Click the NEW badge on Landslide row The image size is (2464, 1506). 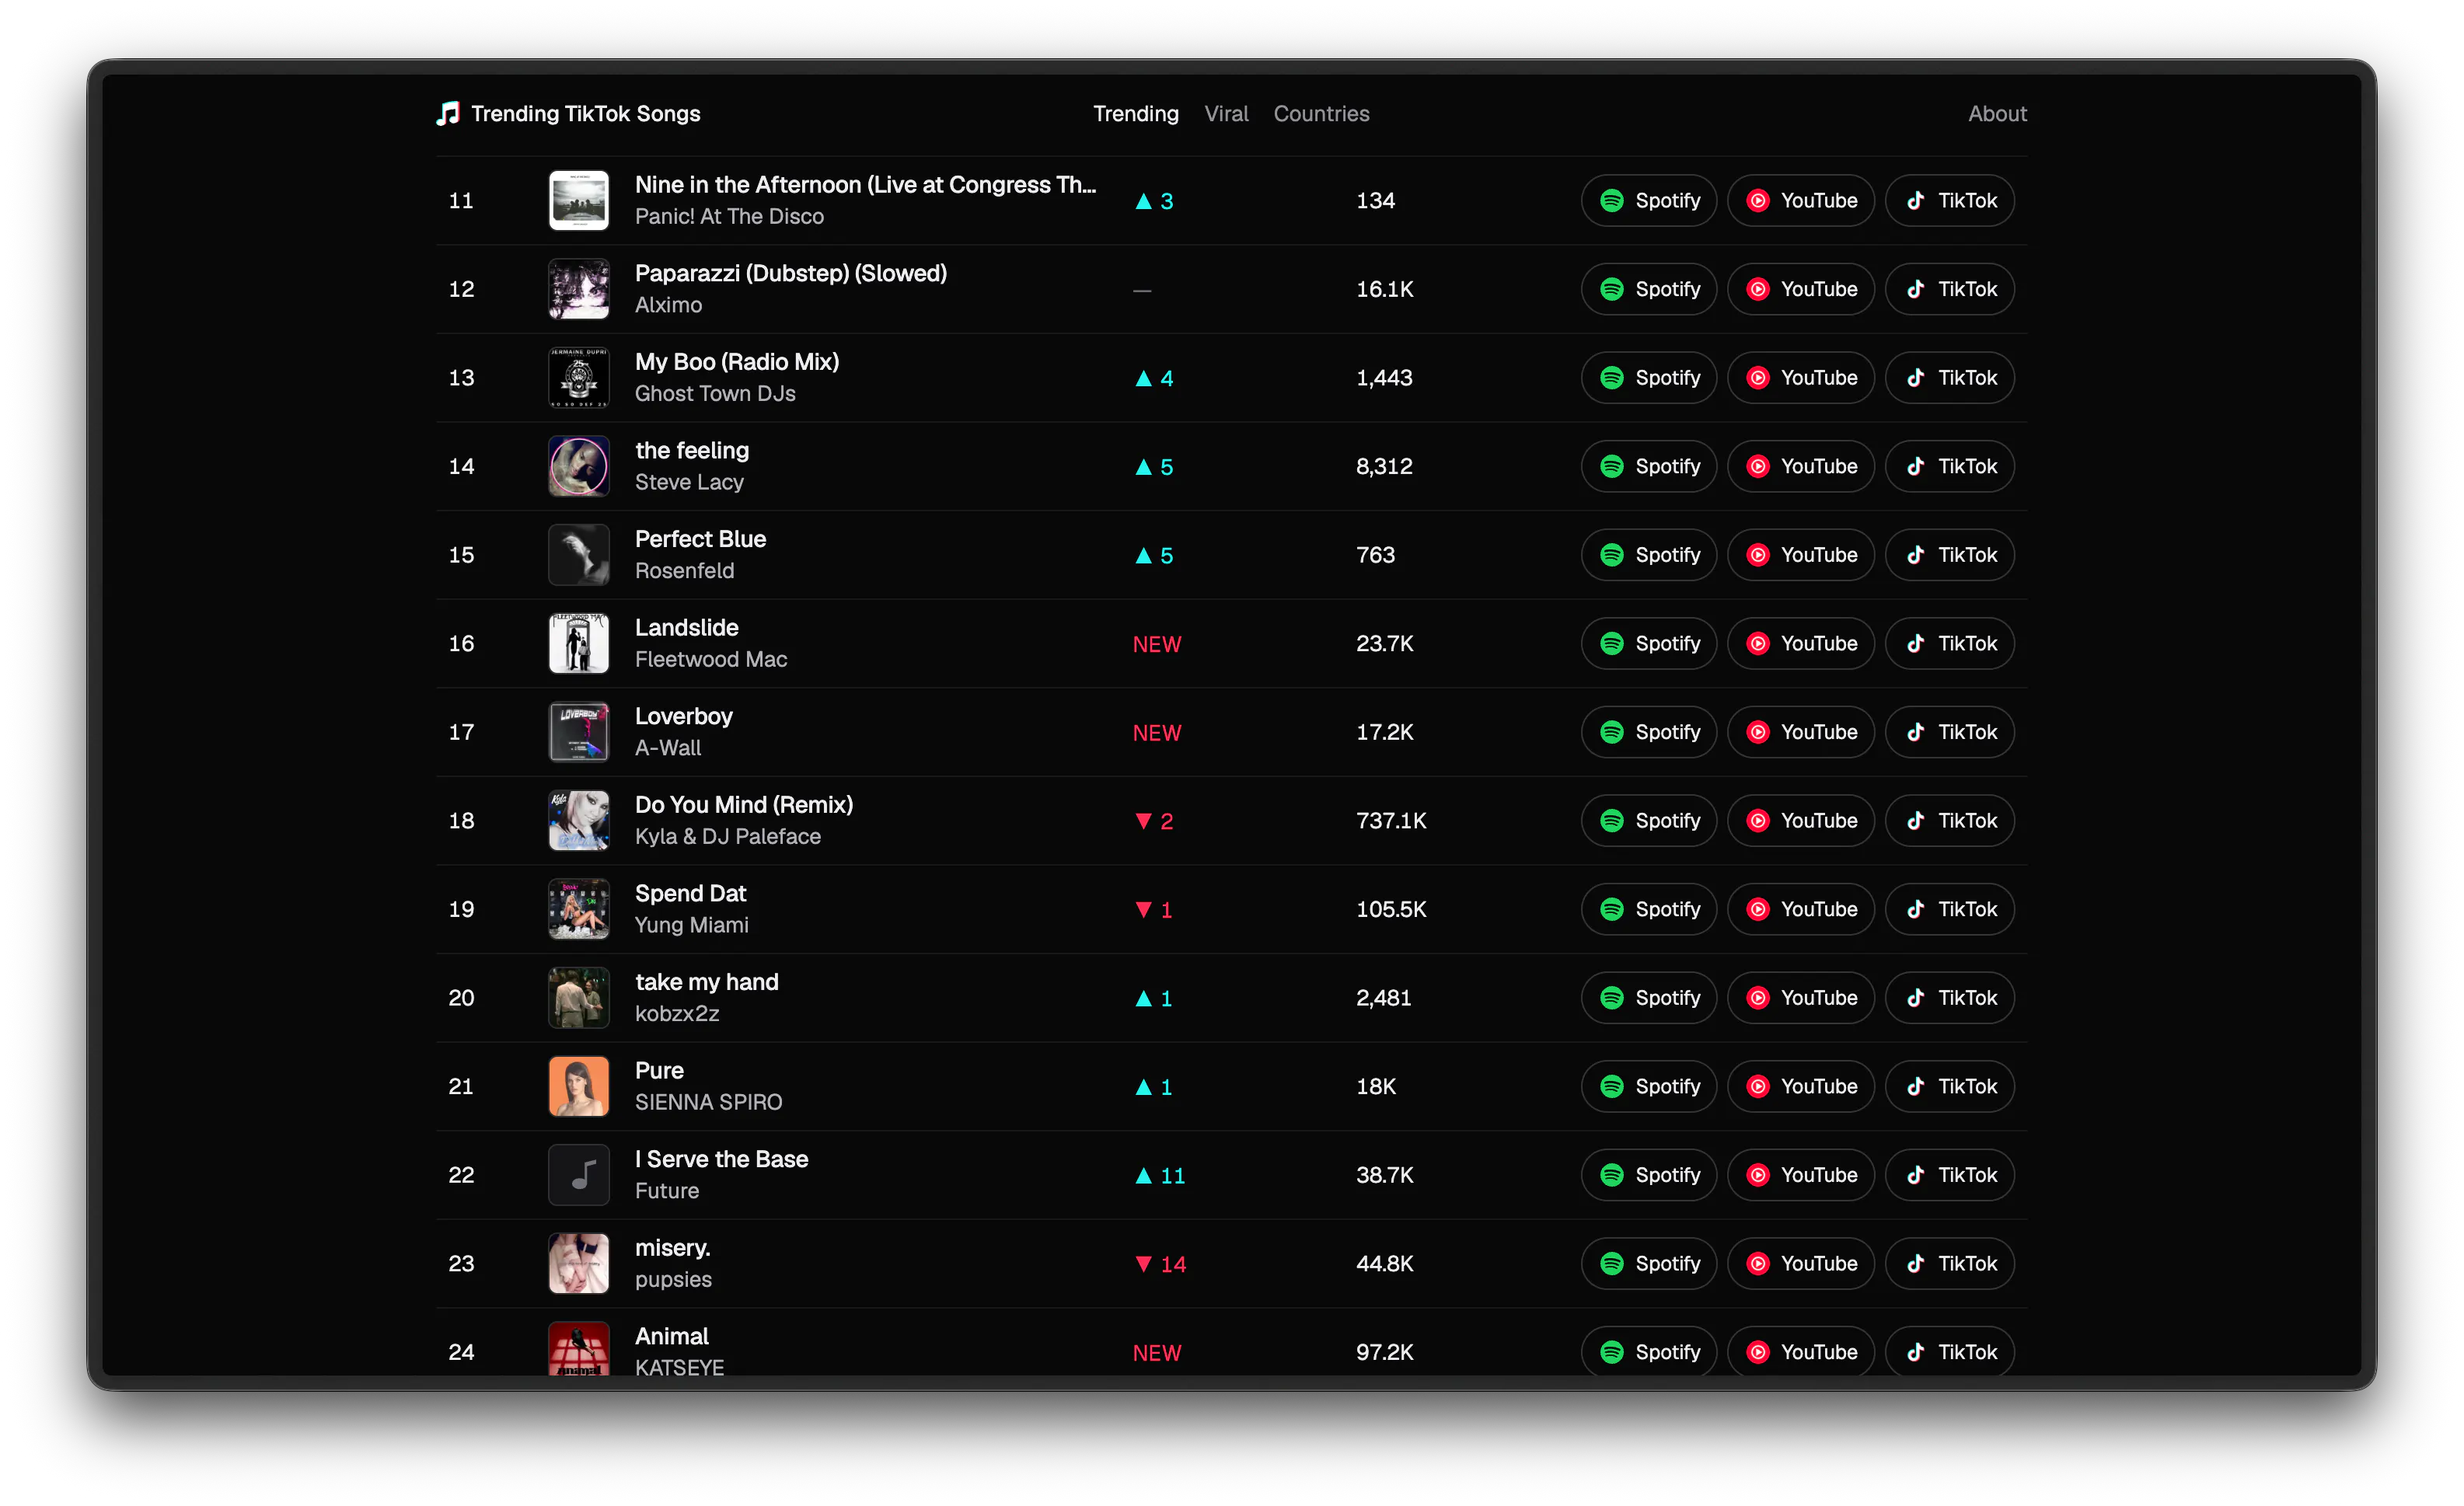coord(1156,645)
